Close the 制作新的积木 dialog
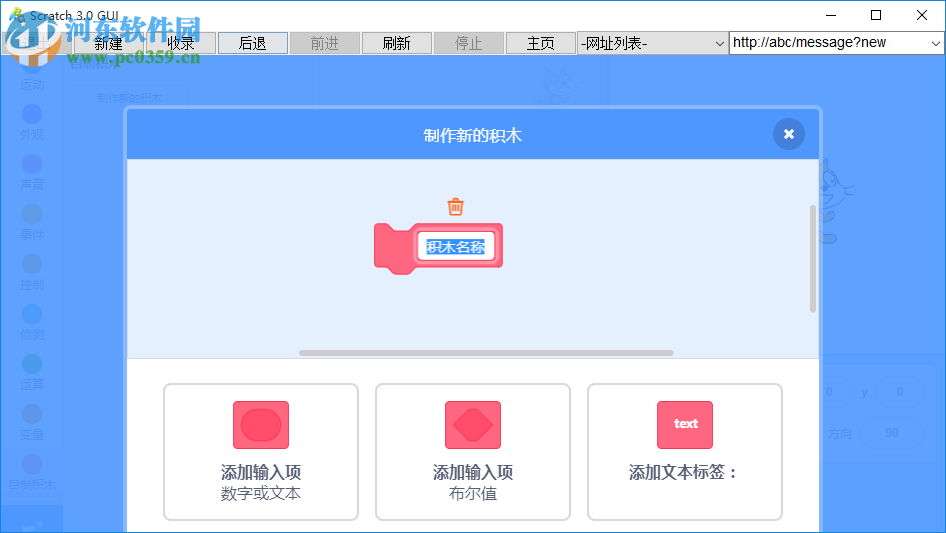The height and width of the screenshot is (533, 946). click(x=789, y=134)
